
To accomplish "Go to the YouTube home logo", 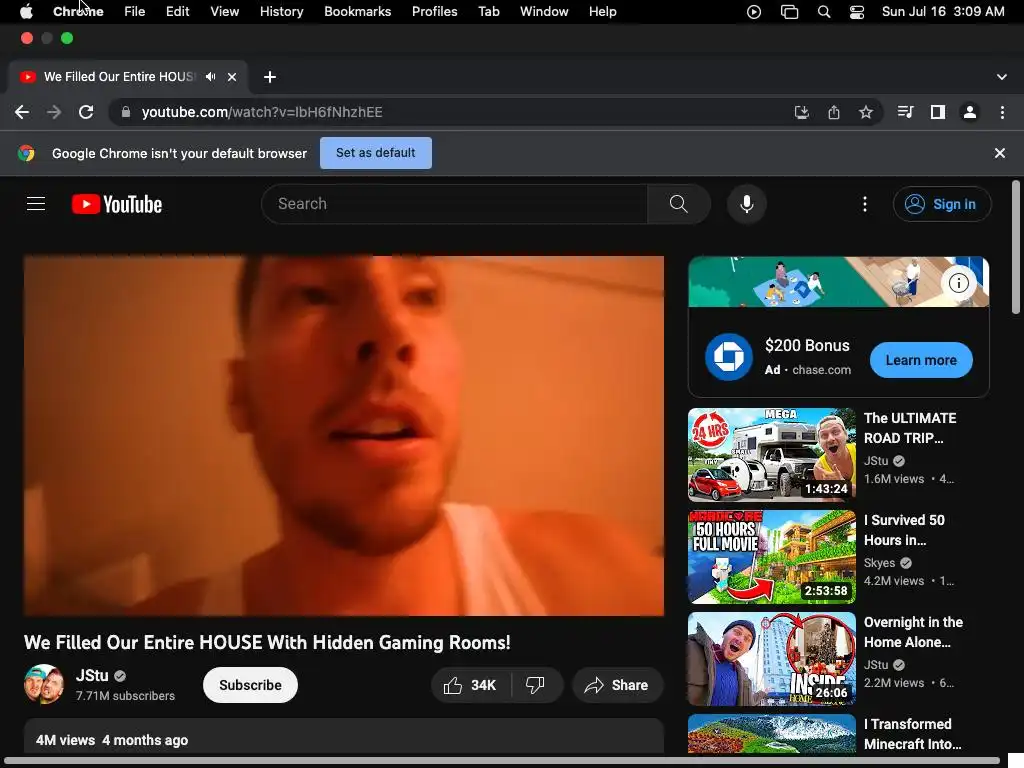I will (117, 204).
